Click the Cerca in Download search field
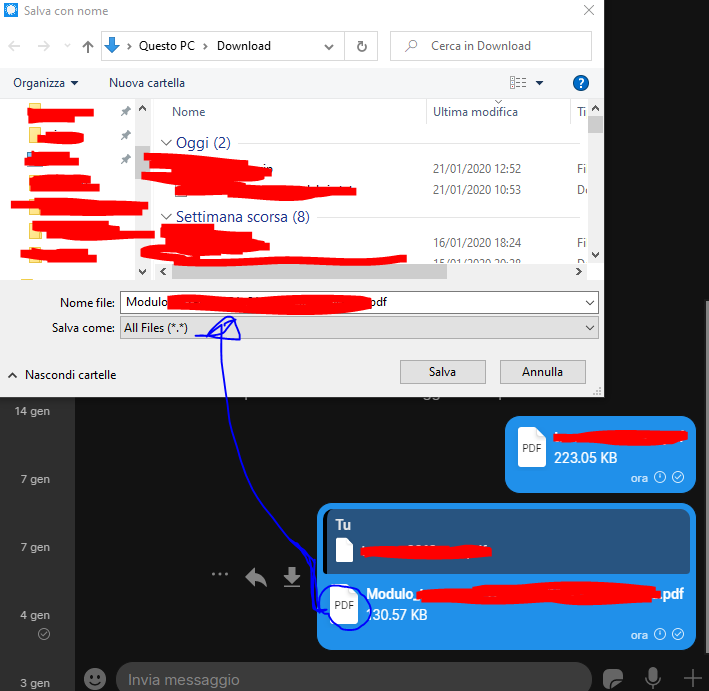 491,46
